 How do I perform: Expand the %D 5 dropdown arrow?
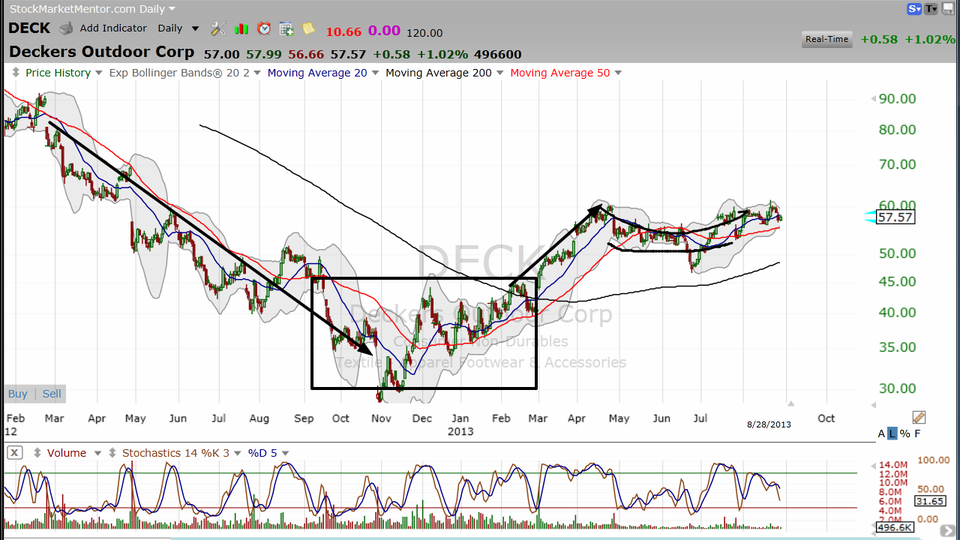(285, 454)
